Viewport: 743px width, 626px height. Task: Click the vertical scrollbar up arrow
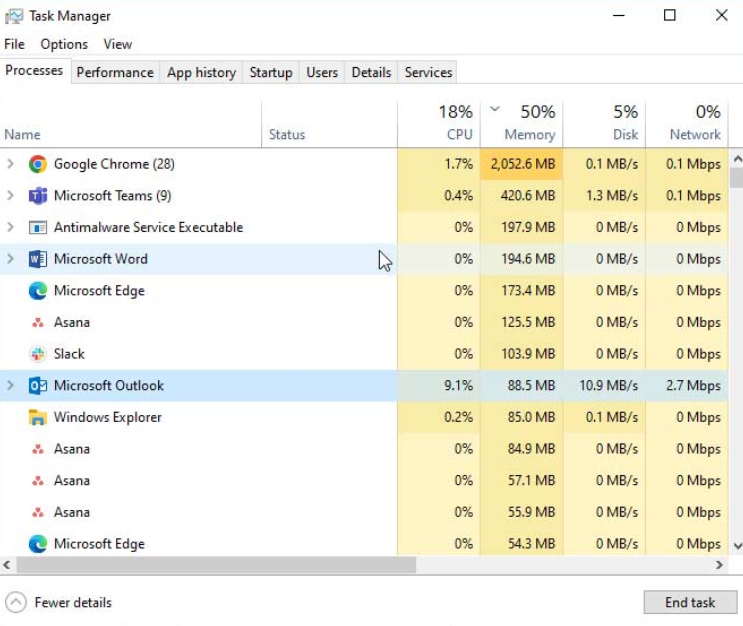click(x=737, y=159)
